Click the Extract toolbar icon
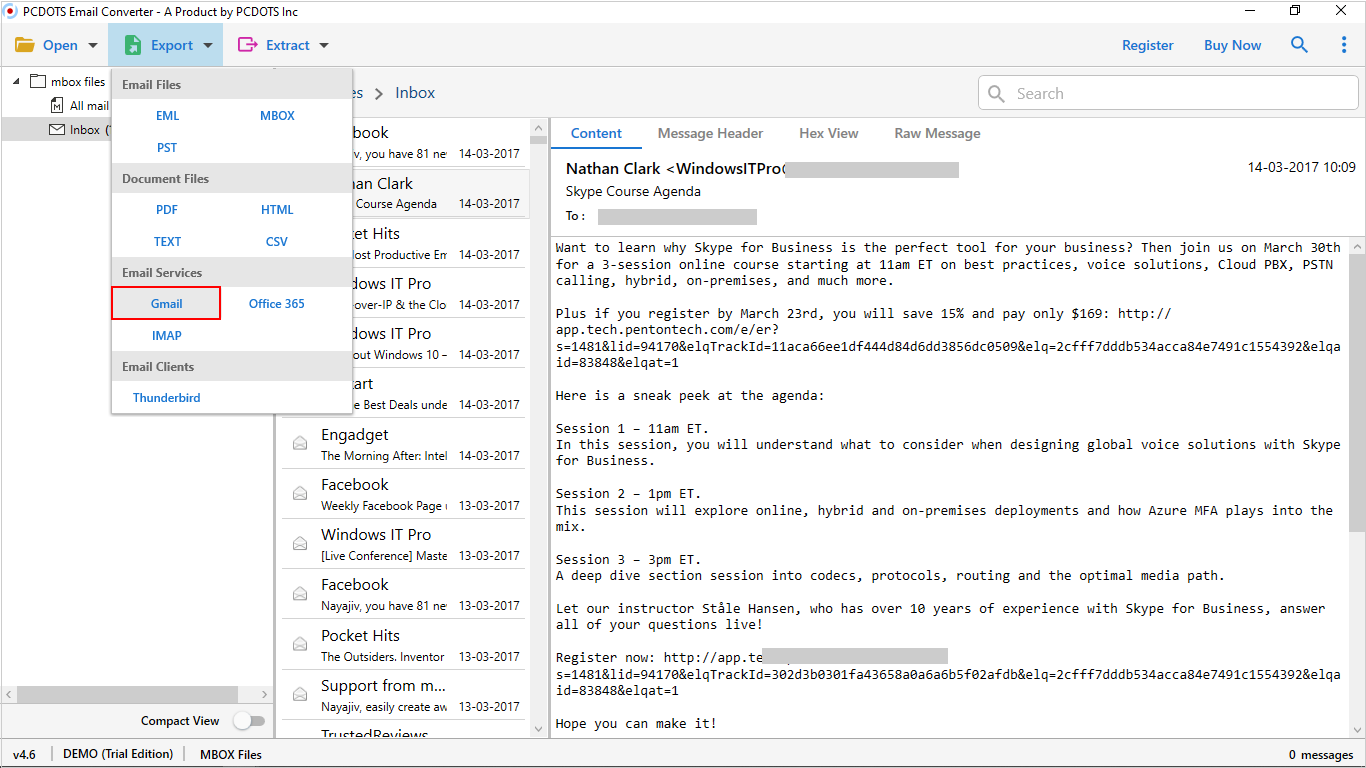1366x768 pixels. 246,45
